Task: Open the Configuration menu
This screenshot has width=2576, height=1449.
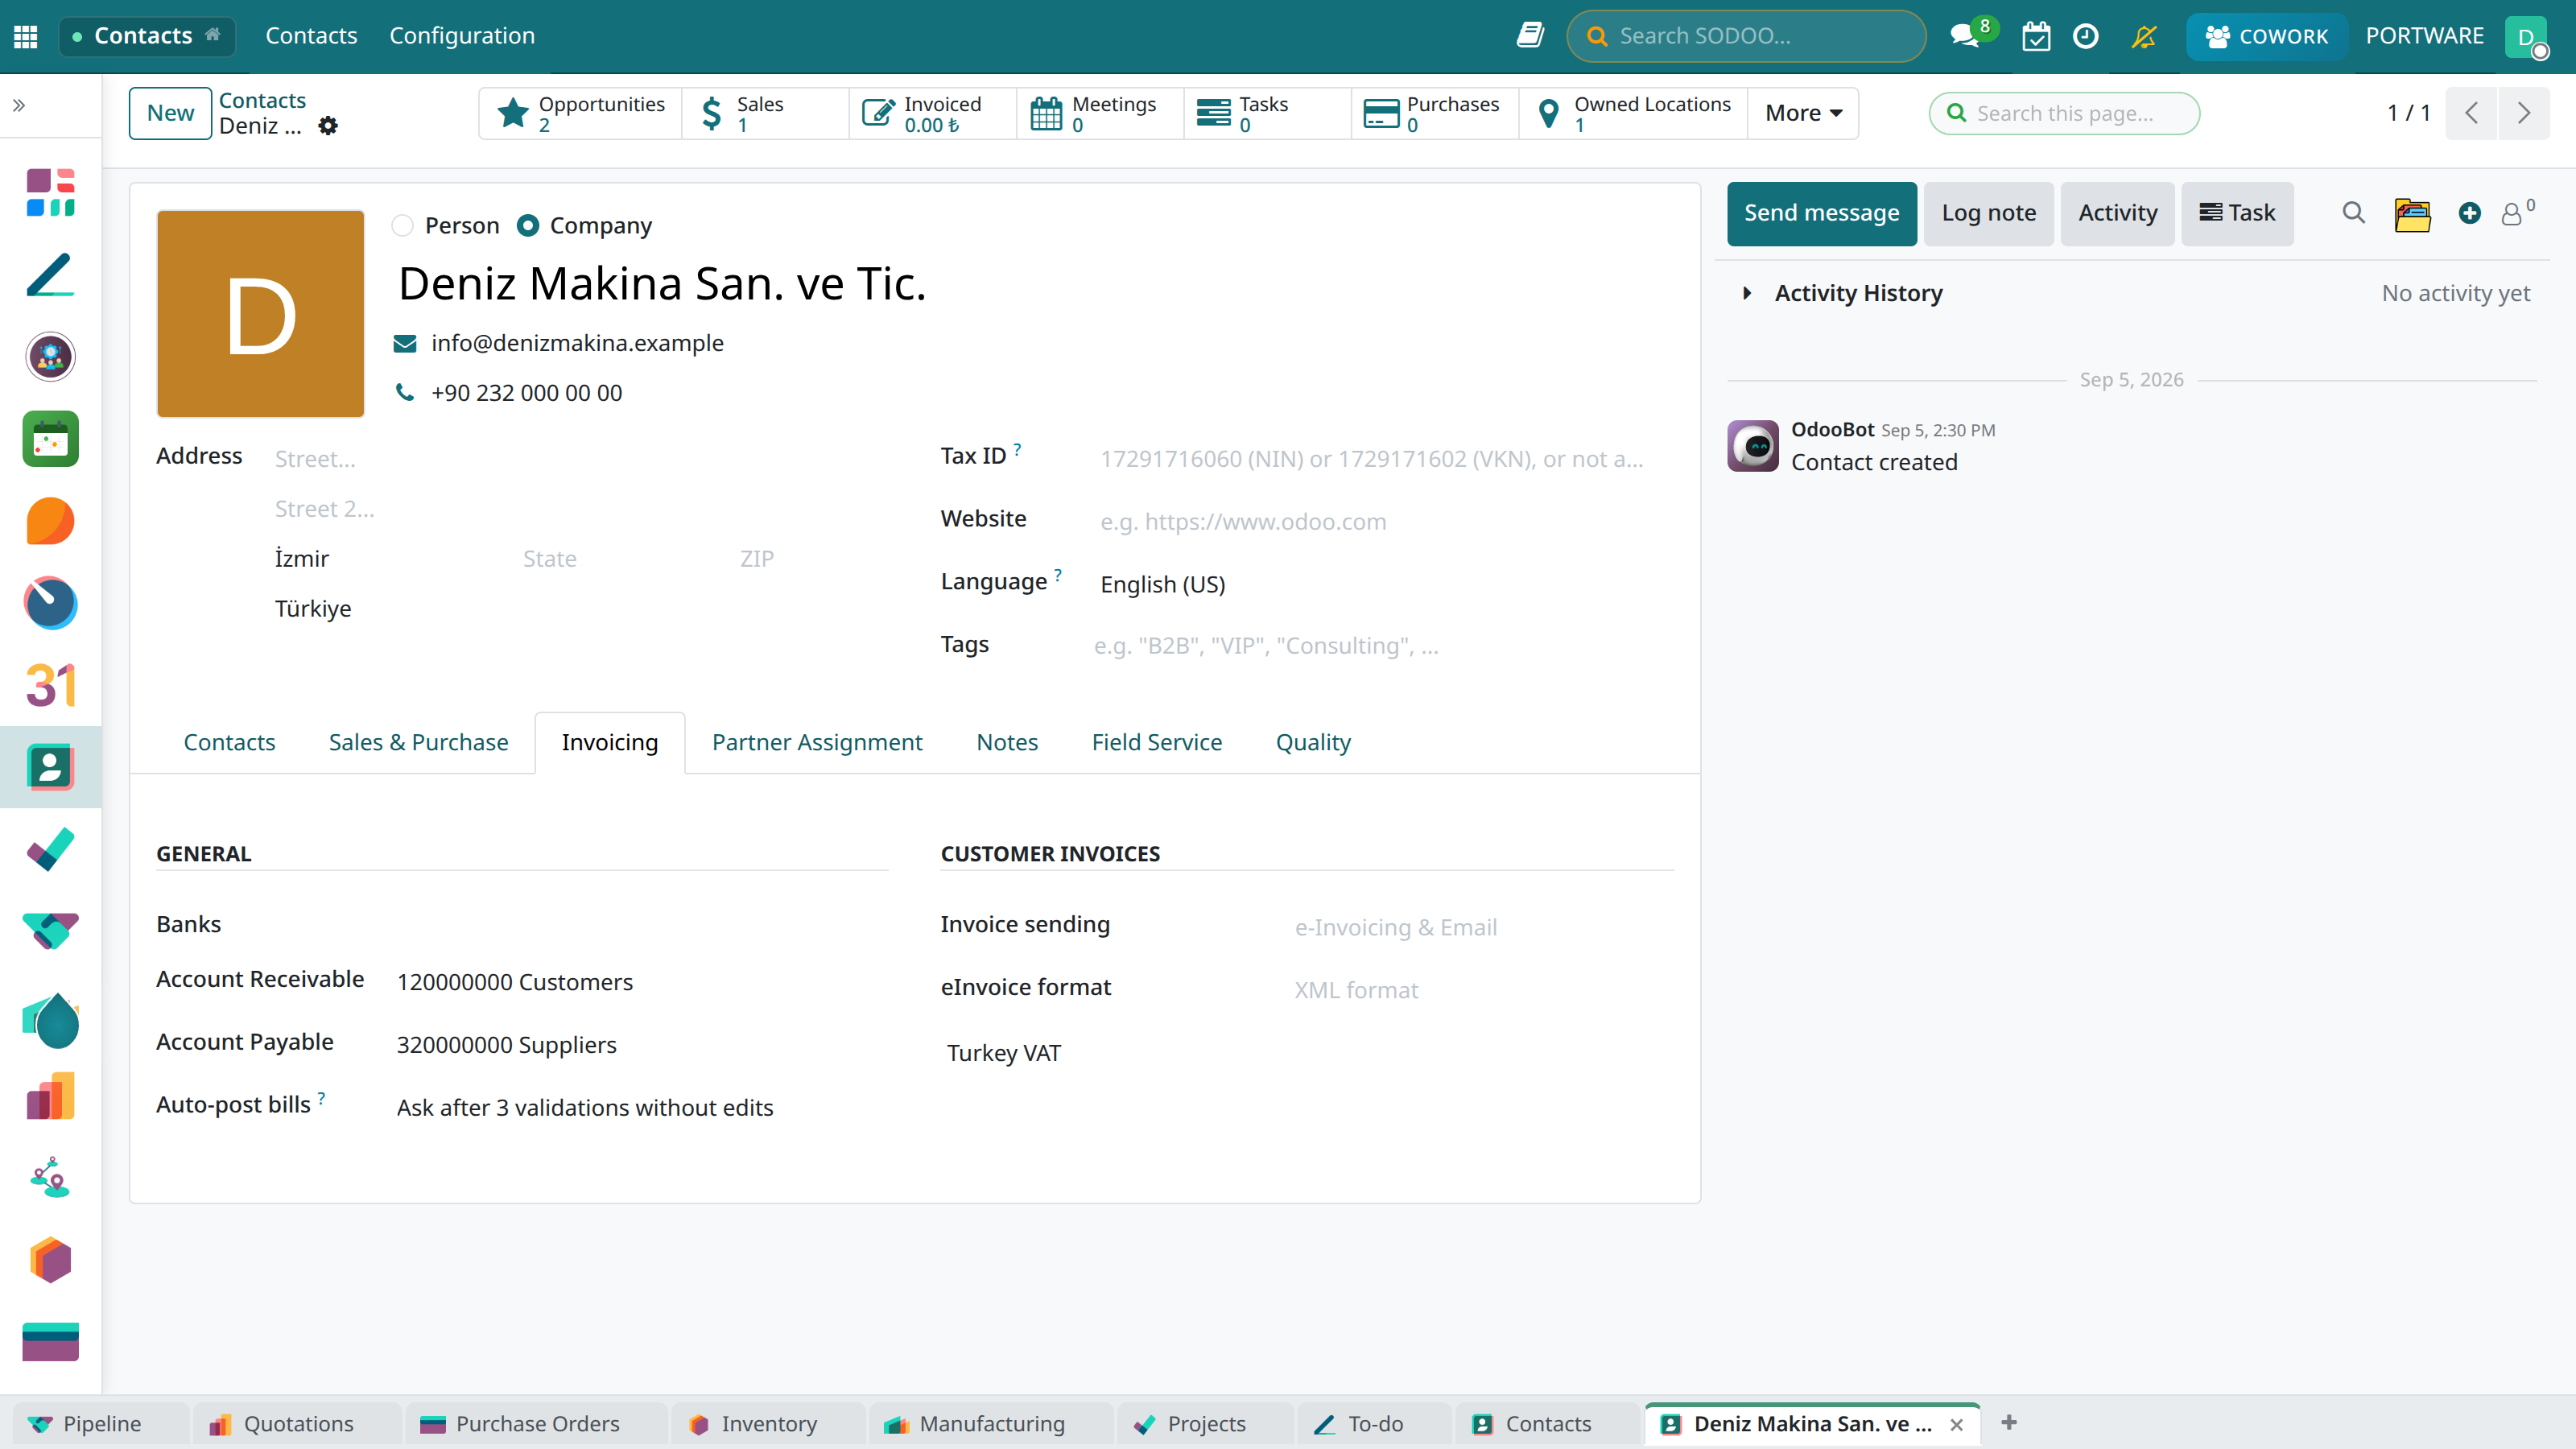Action: pyautogui.click(x=462, y=36)
